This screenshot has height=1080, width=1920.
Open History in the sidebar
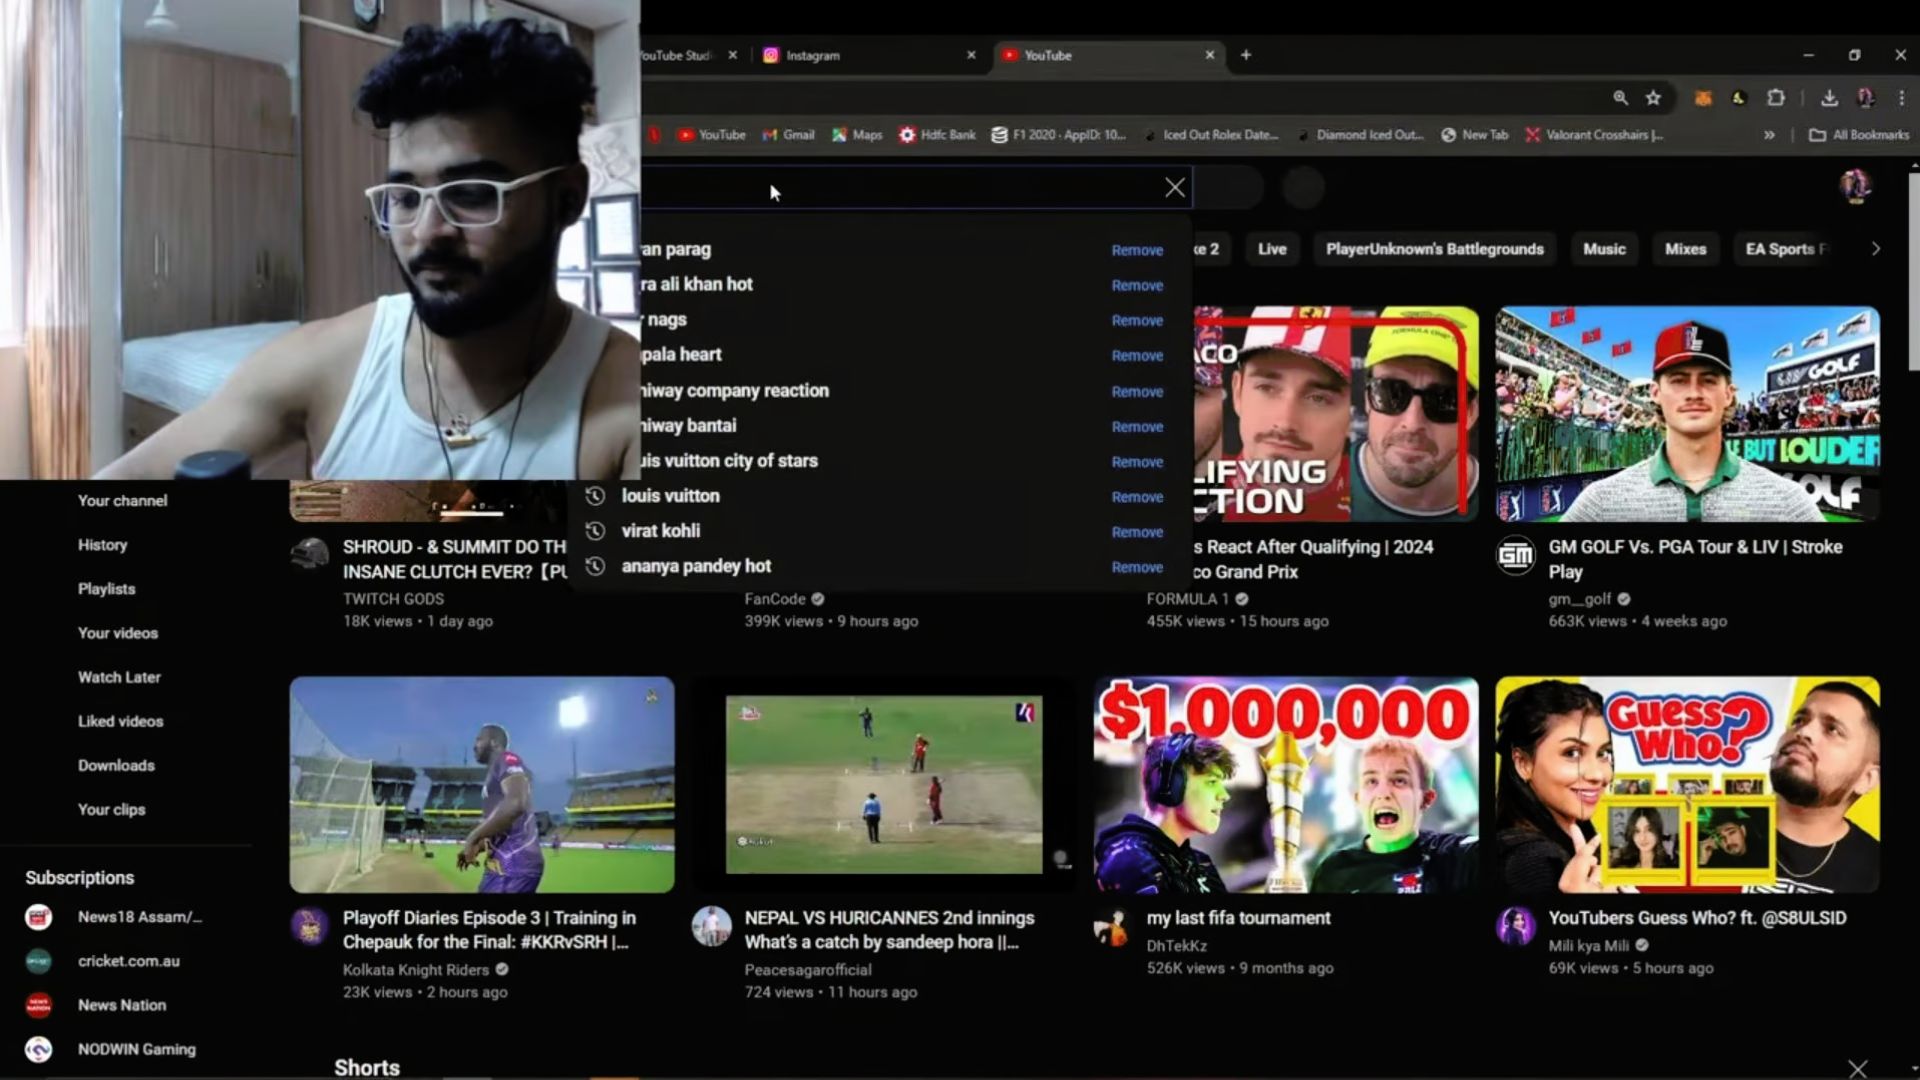tap(102, 545)
